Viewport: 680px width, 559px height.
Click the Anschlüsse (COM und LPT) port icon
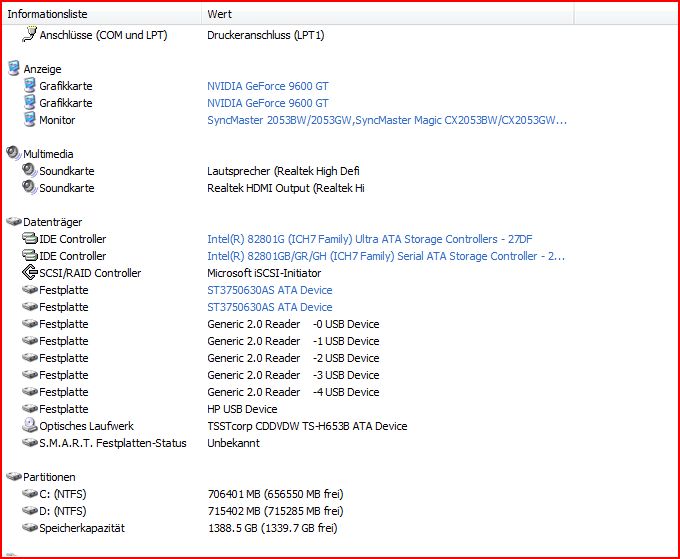(29, 34)
